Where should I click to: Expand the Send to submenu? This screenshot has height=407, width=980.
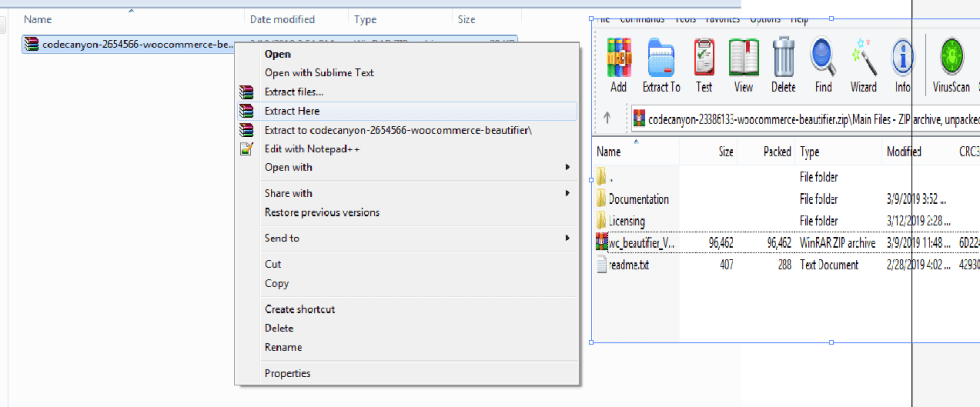click(406, 238)
